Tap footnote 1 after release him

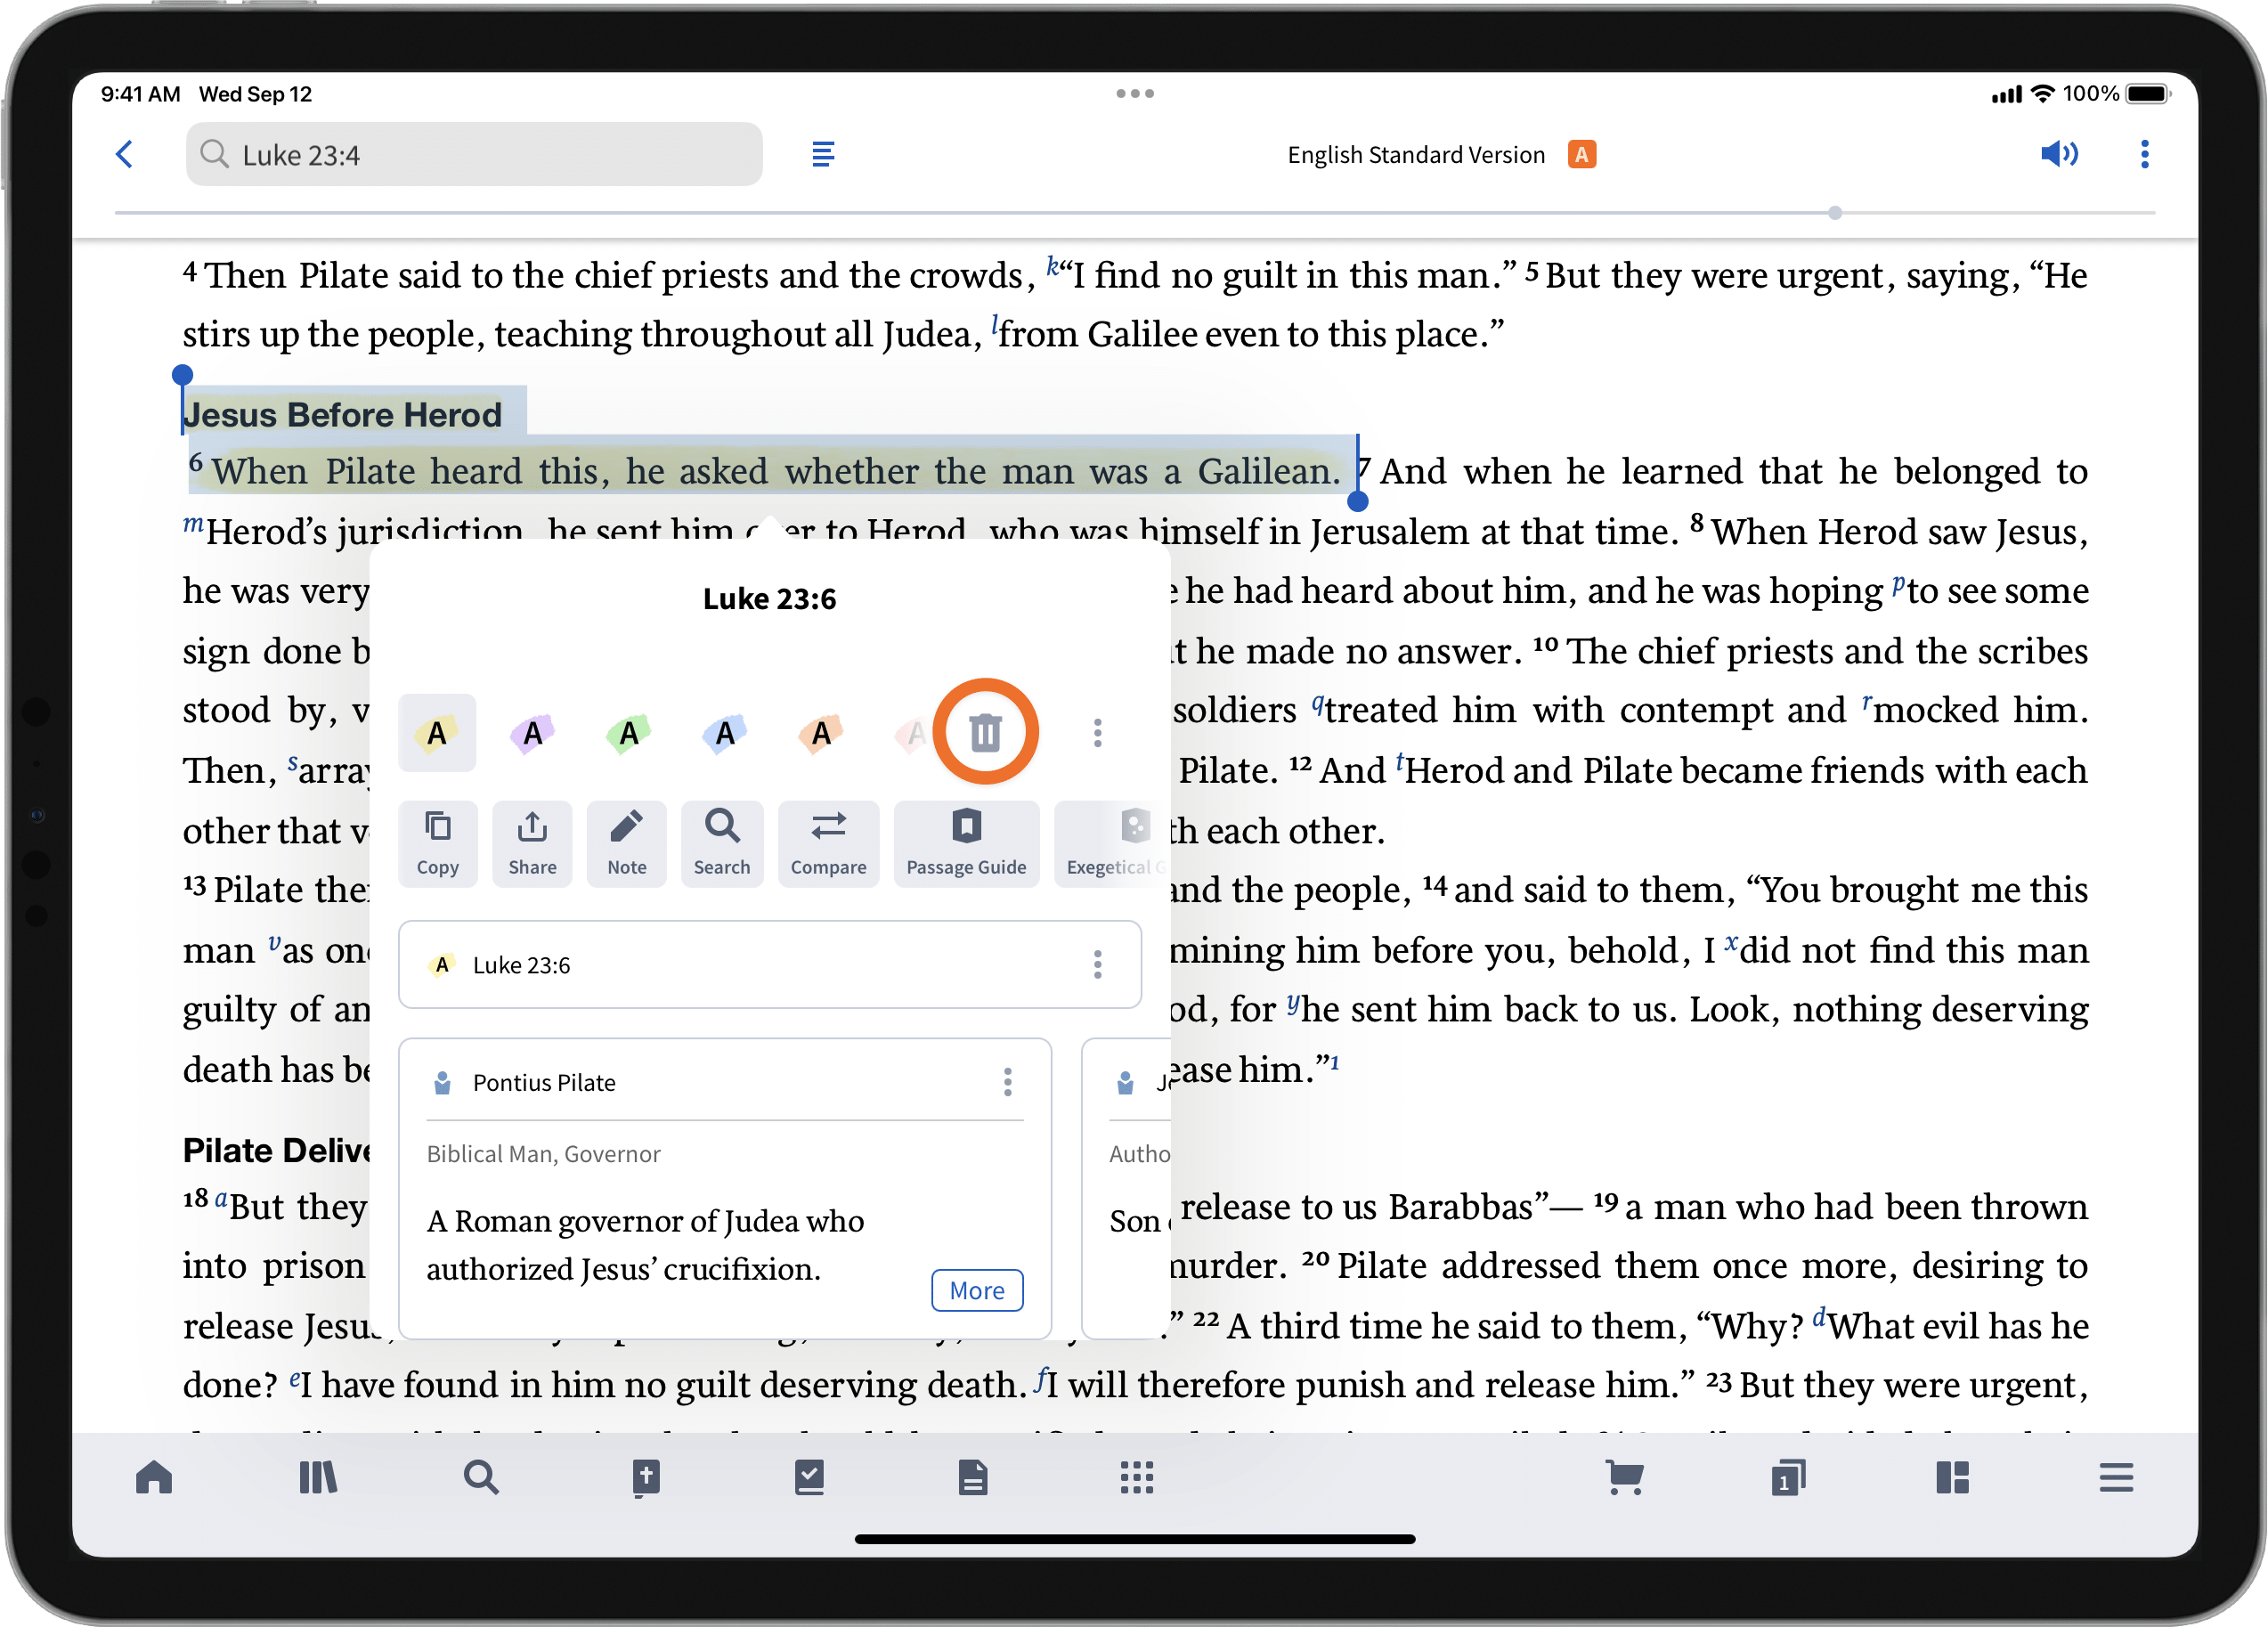1335,1062
